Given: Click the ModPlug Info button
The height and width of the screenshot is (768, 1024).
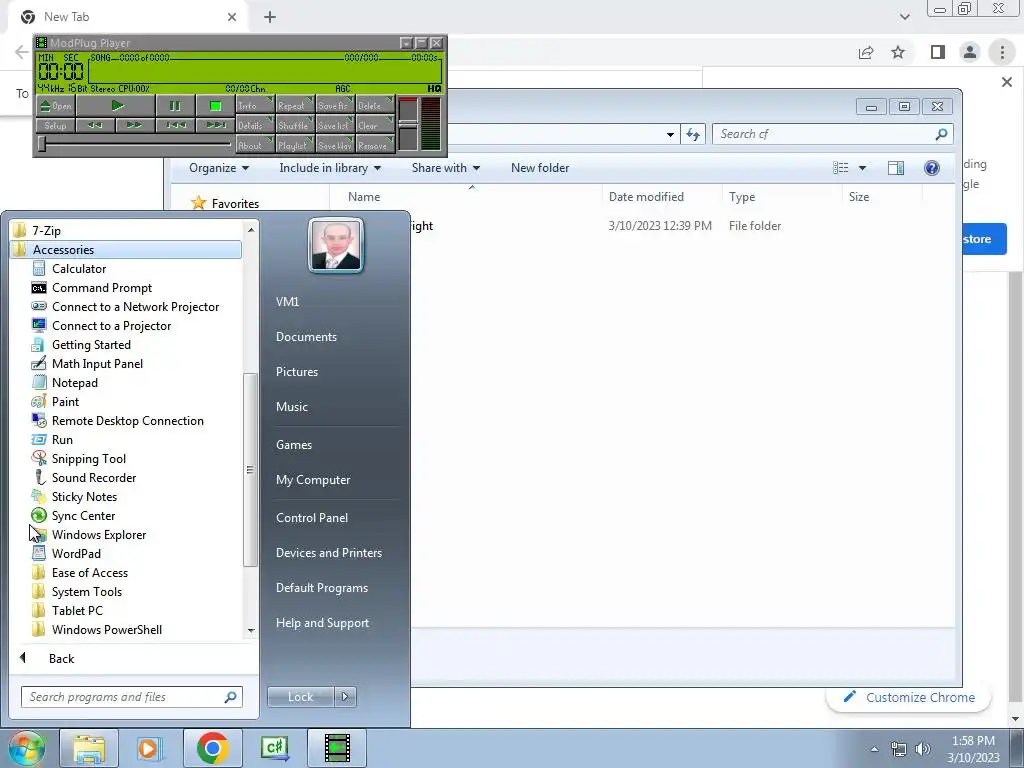Looking at the screenshot, I should tap(254, 105).
